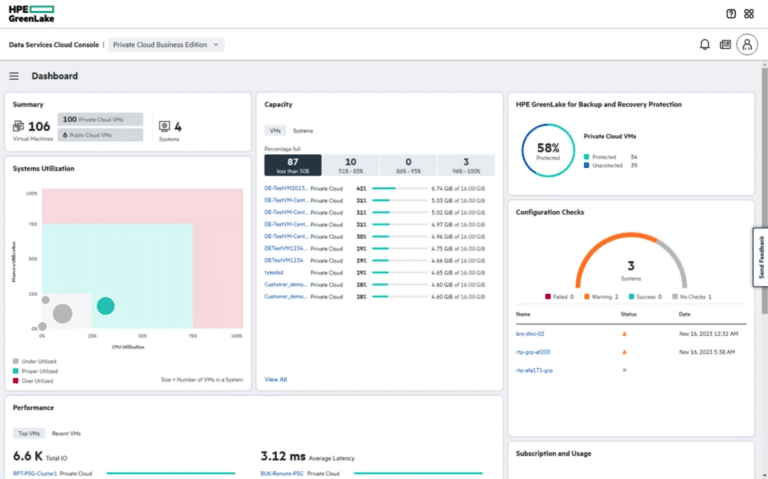
Task: Toggle the hamburger navigation menu
Action: pyautogui.click(x=14, y=76)
